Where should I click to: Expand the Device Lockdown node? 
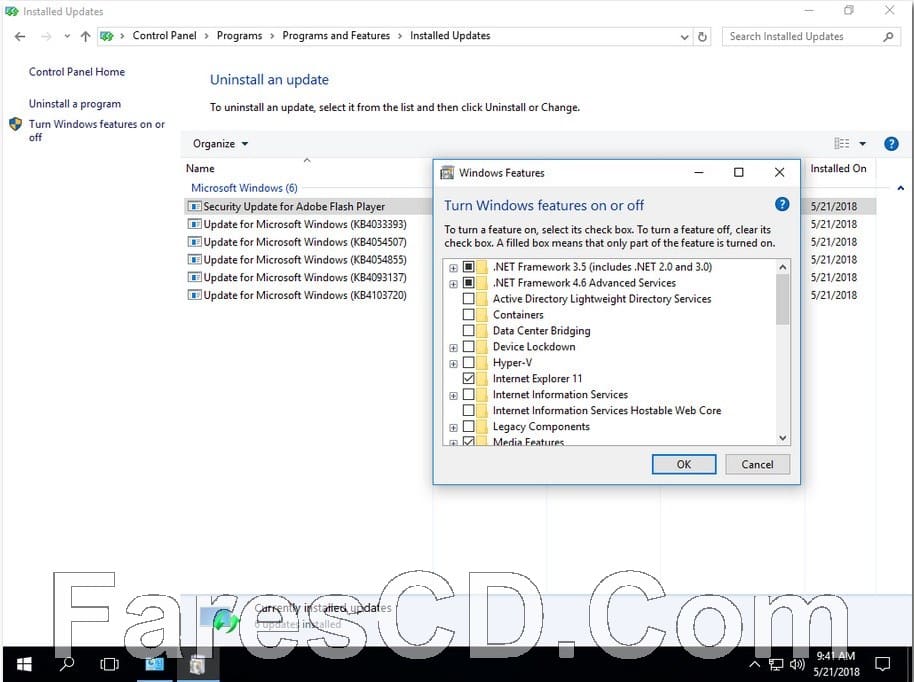(x=454, y=348)
